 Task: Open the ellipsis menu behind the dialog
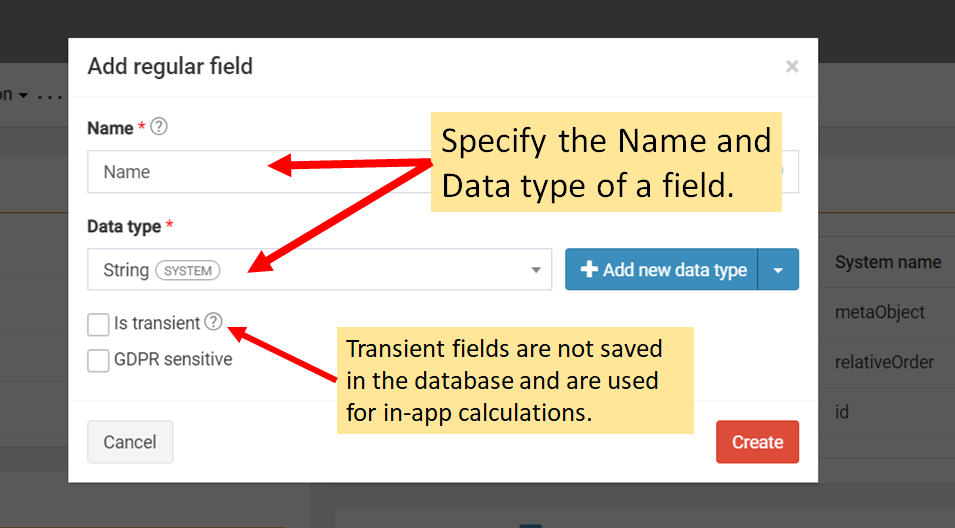(50, 96)
